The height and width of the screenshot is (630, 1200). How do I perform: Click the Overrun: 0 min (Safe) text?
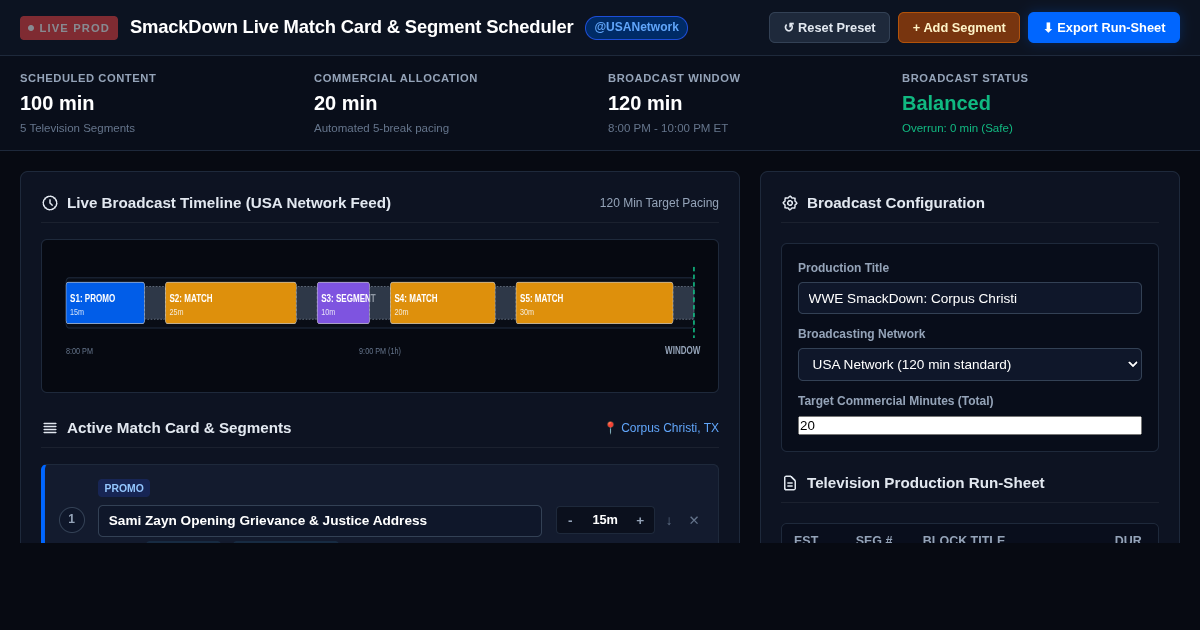957,128
